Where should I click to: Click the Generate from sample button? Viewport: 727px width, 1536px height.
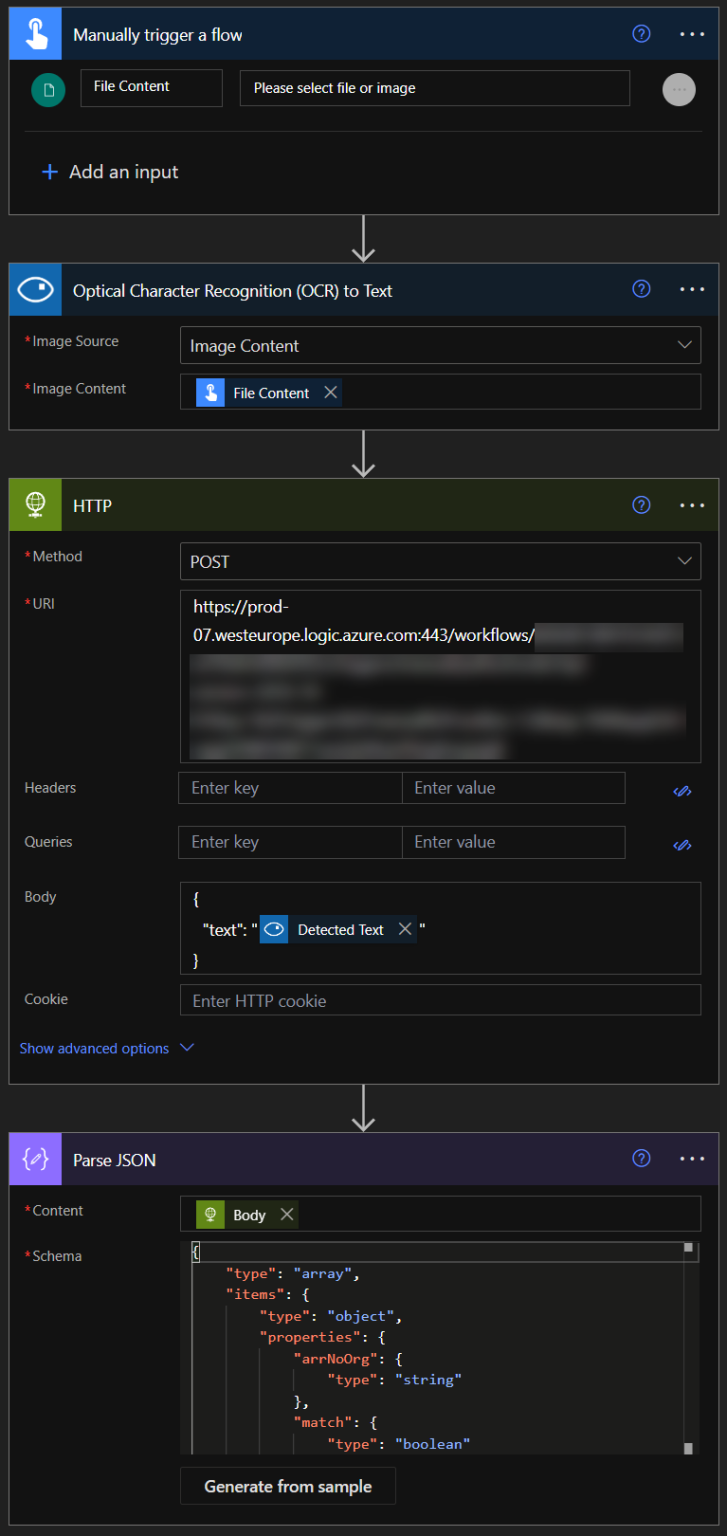point(288,1486)
